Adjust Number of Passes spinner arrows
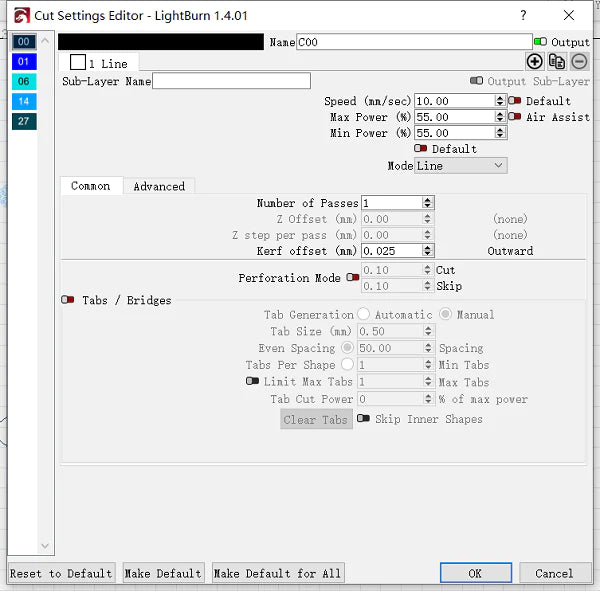 (427, 203)
